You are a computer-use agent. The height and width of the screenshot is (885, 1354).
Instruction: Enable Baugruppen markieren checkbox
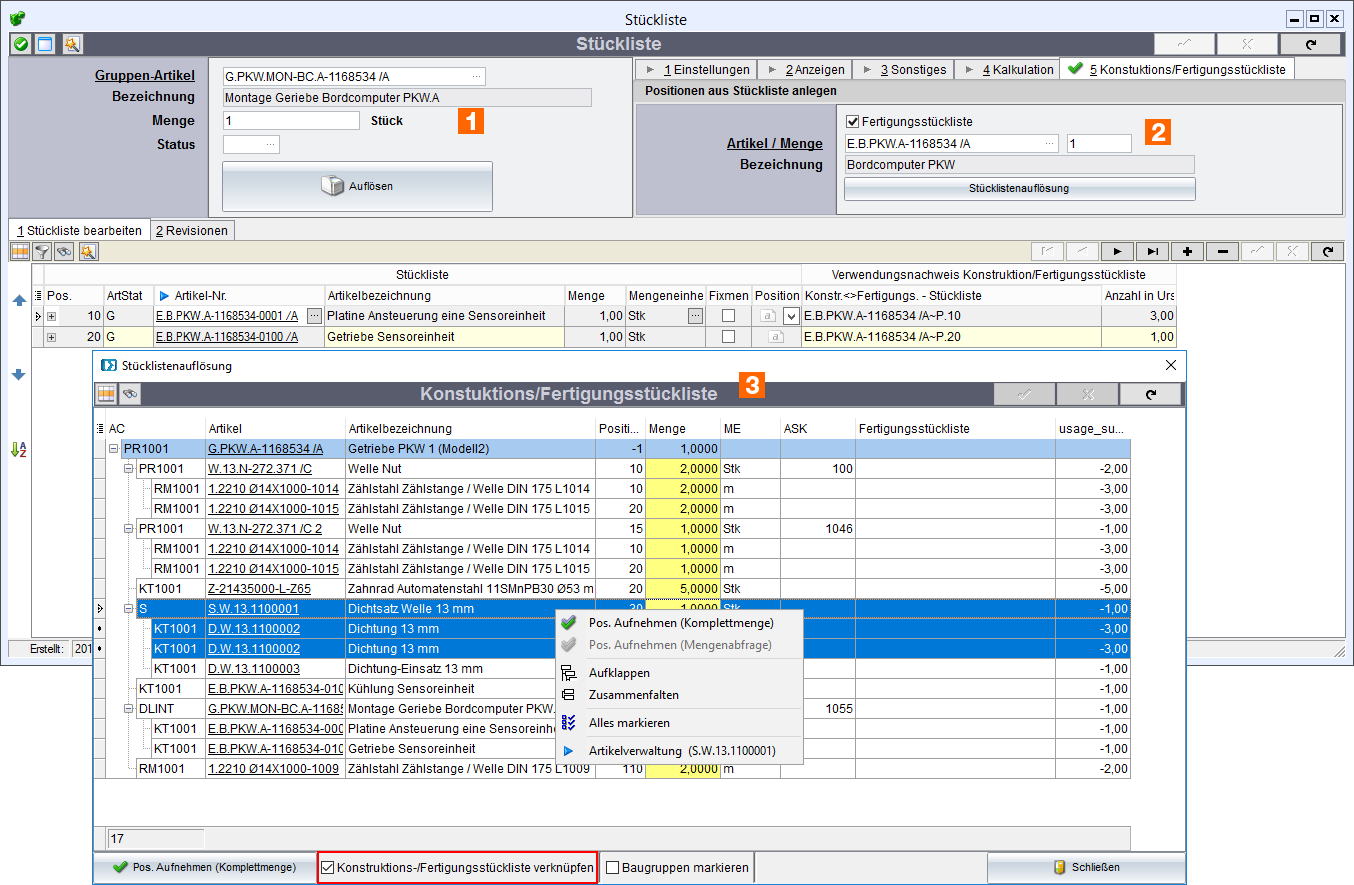click(x=612, y=868)
